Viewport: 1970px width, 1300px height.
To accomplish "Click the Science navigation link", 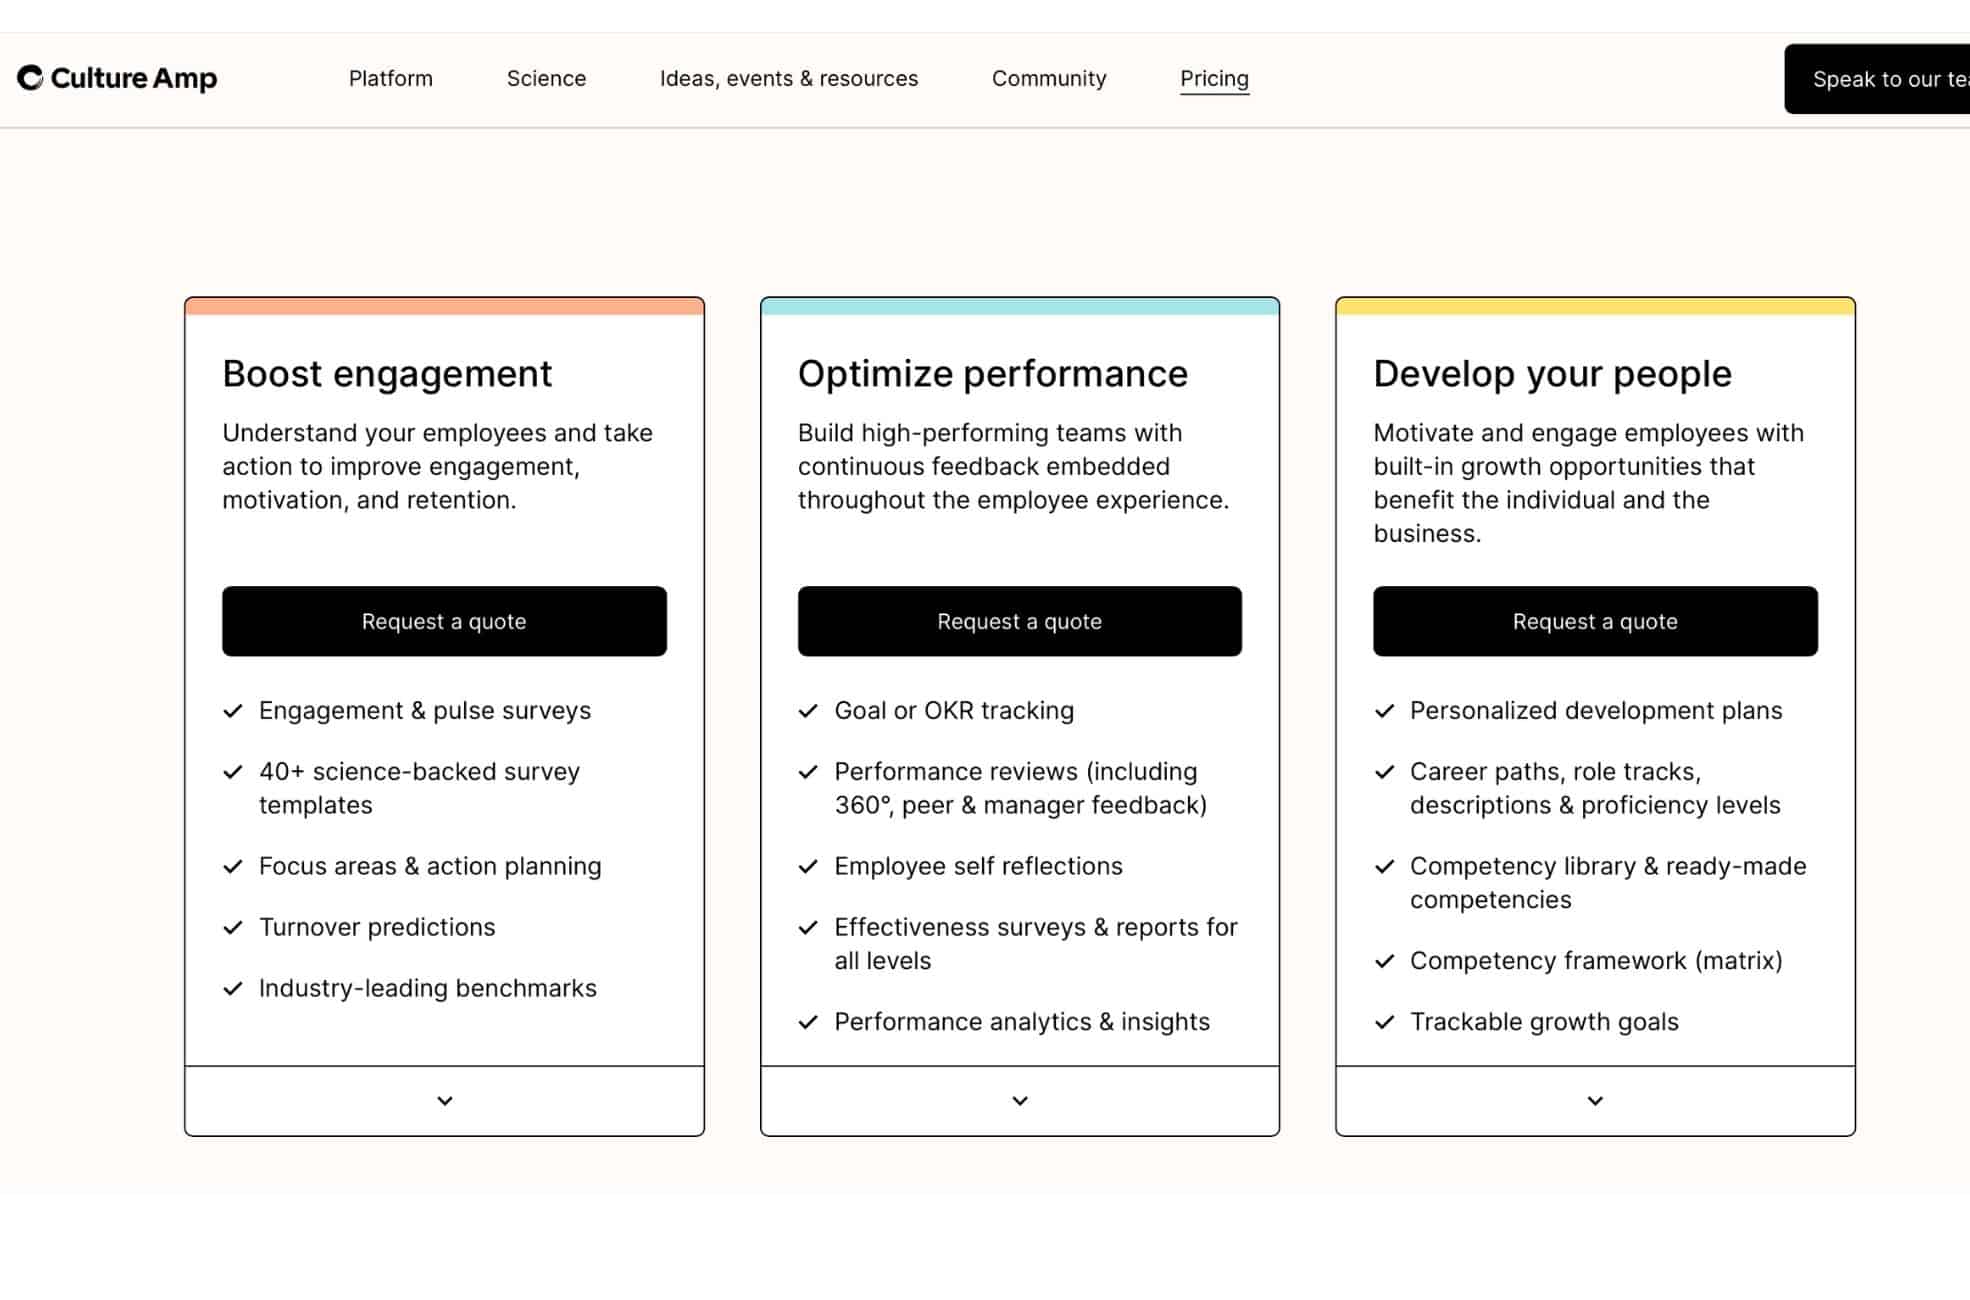I will point(546,78).
